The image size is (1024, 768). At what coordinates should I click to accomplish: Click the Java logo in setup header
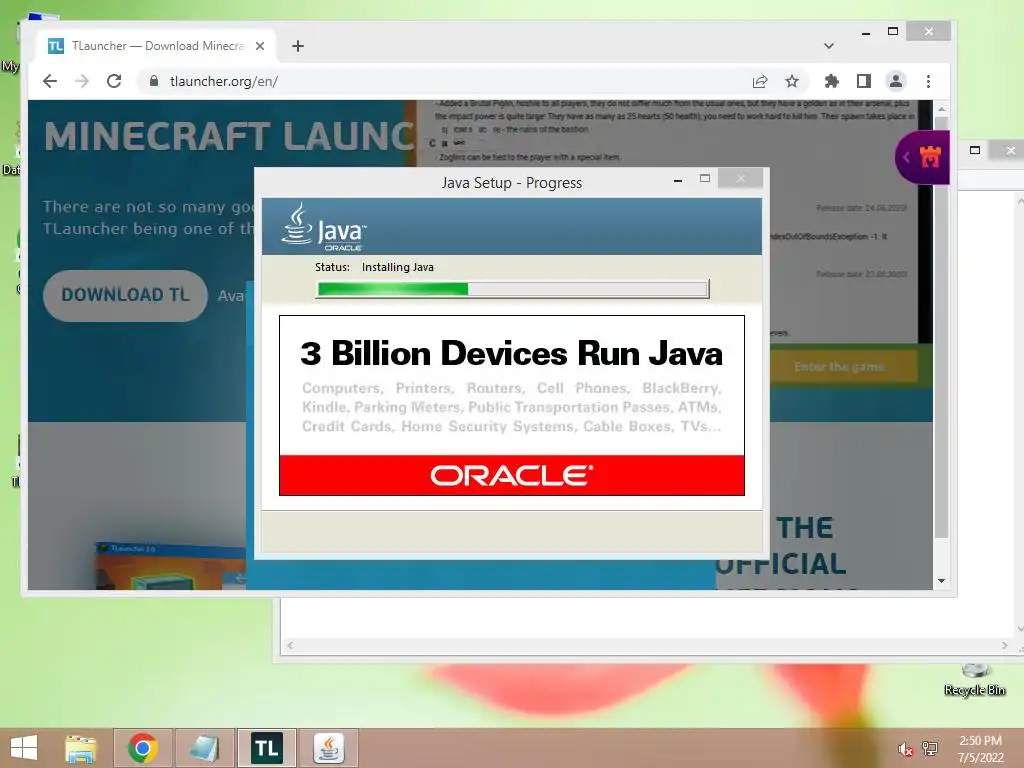click(324, 227)
